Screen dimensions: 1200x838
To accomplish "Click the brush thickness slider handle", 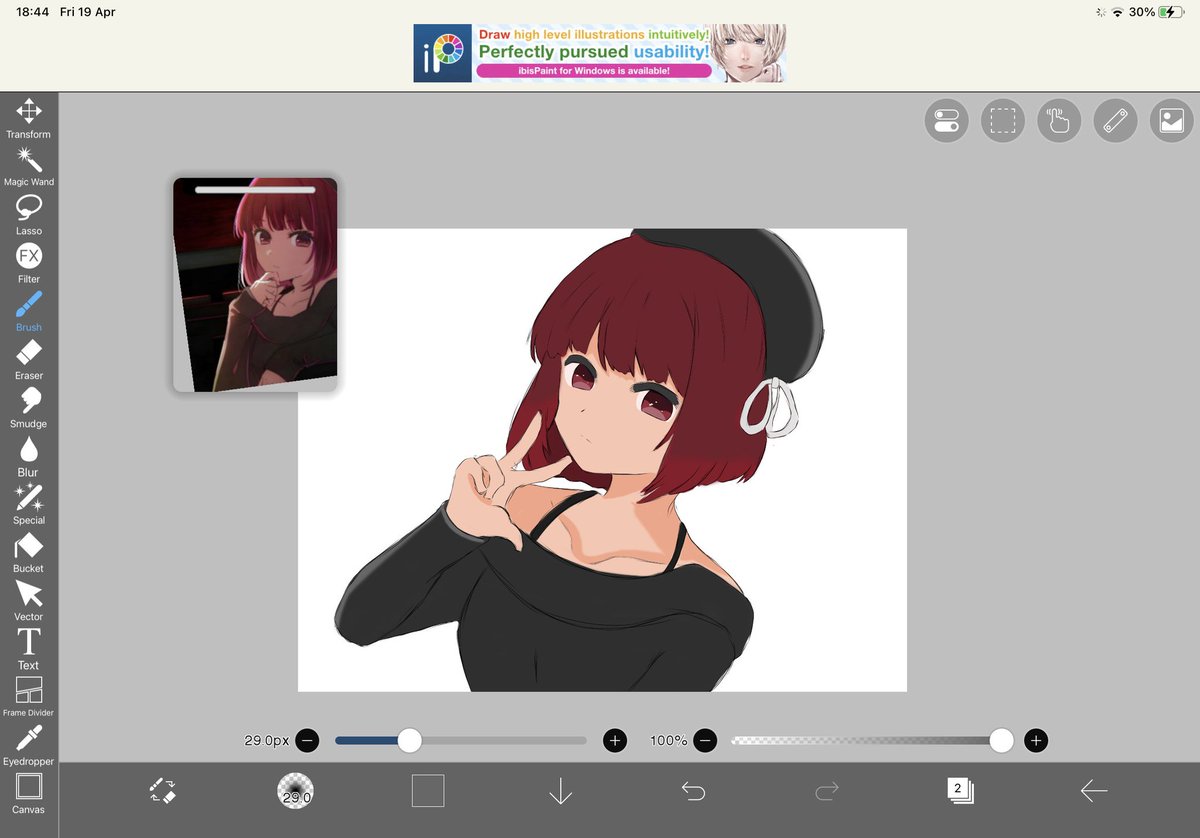I will click(x=409, y=740).
